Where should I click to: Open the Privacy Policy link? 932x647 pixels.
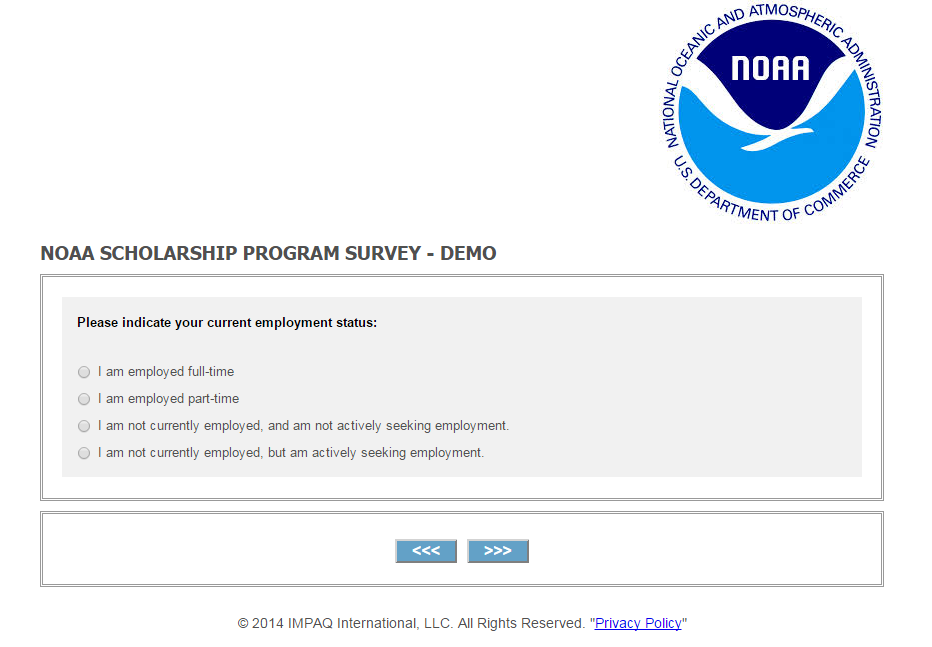pyautogui.click(x=638, y=623)
